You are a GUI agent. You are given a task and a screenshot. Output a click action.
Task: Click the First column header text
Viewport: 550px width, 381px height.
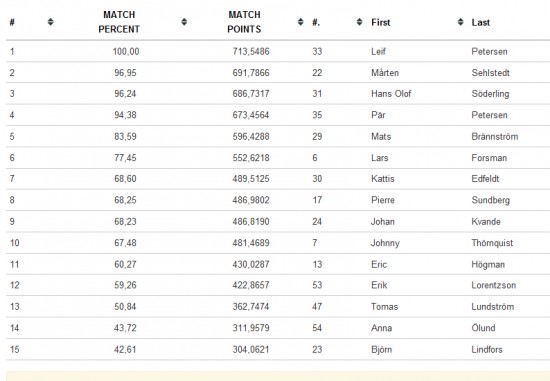[x=381, y=22]
